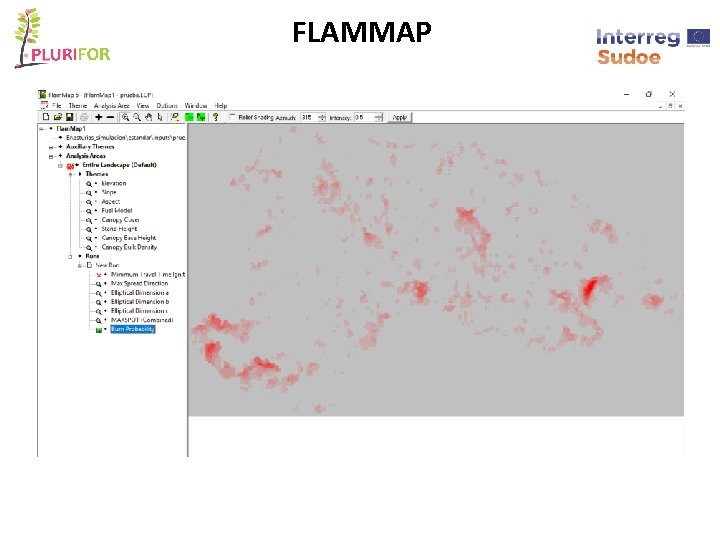
Task: Select the Elevation theme label
Action: pyautogui.click(x=113, y=183)
